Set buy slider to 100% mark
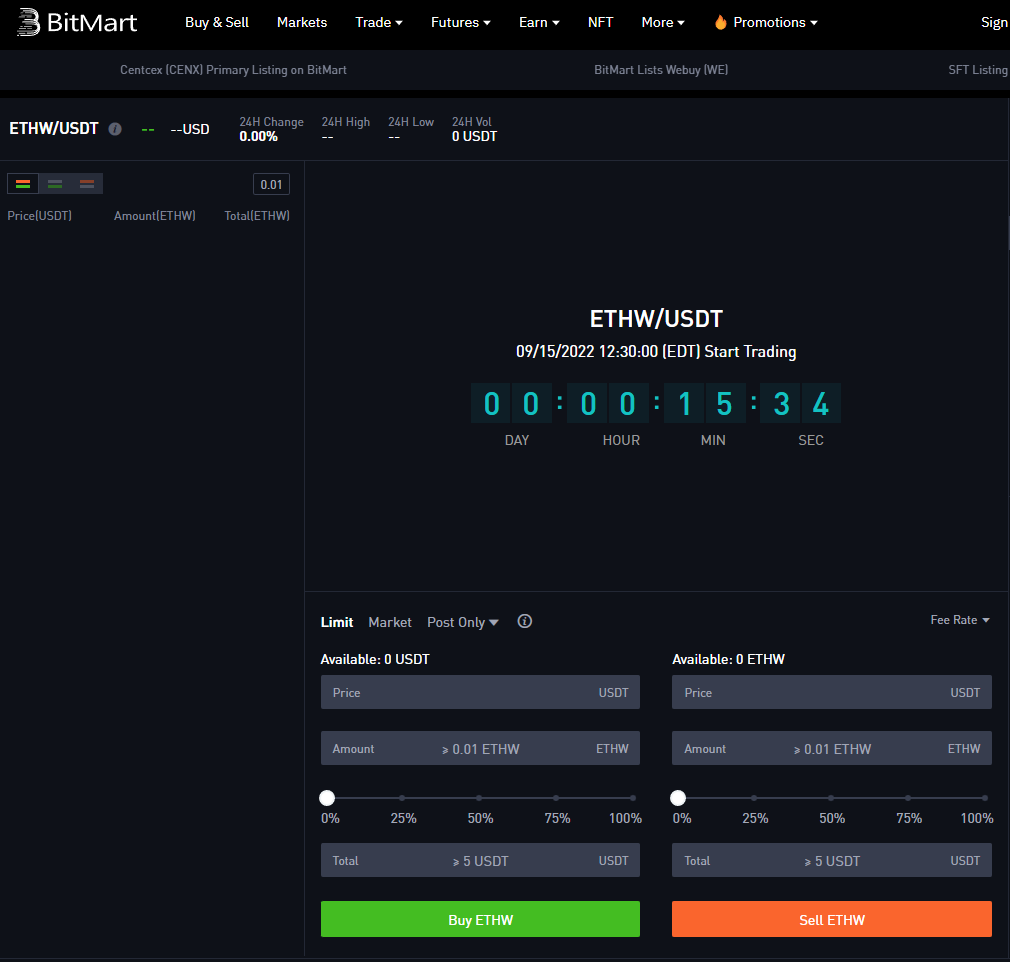 point(633,798)
